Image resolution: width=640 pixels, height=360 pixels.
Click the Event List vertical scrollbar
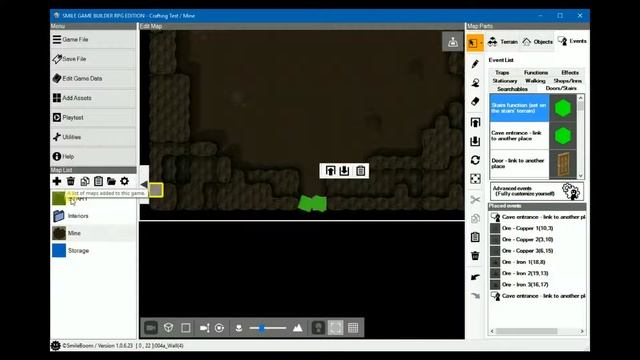pos(580,137)
